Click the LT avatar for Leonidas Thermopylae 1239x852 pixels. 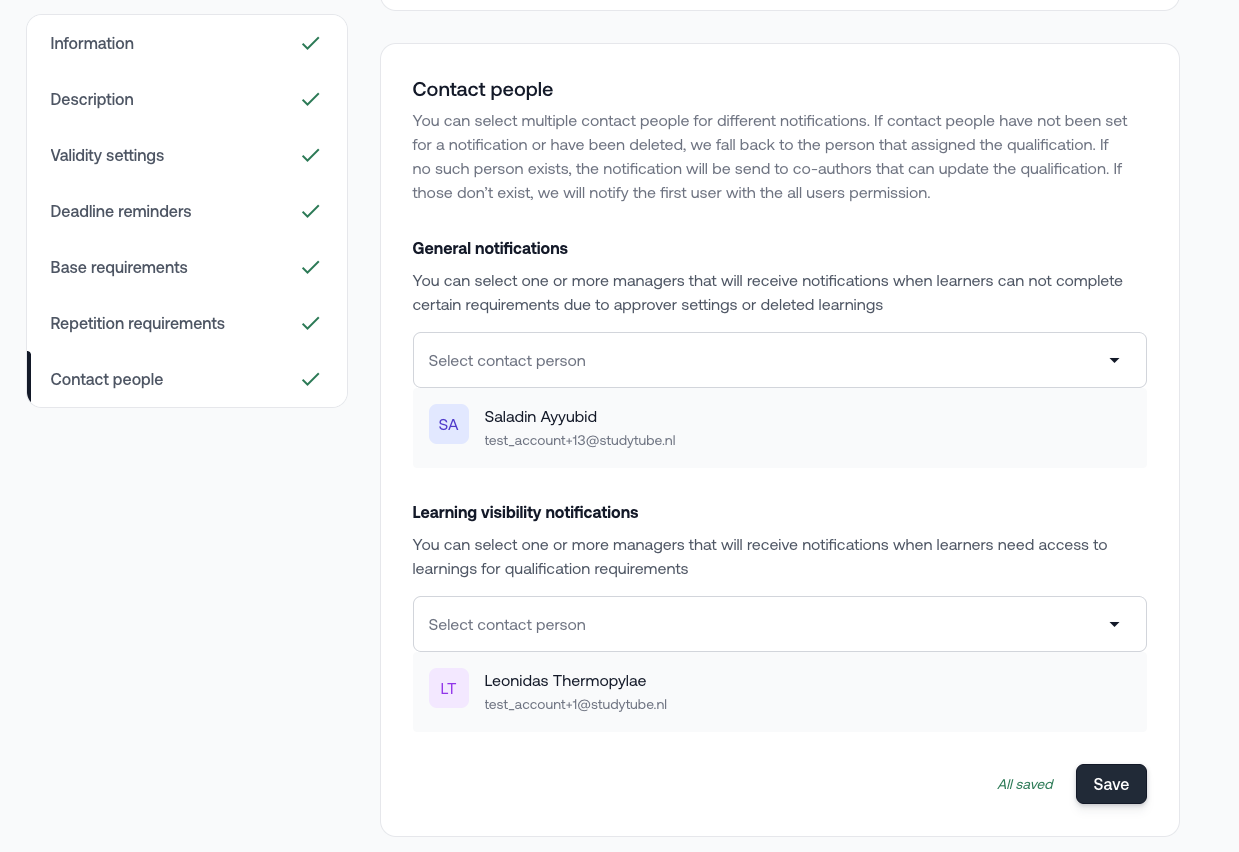[x=449, y=689]
